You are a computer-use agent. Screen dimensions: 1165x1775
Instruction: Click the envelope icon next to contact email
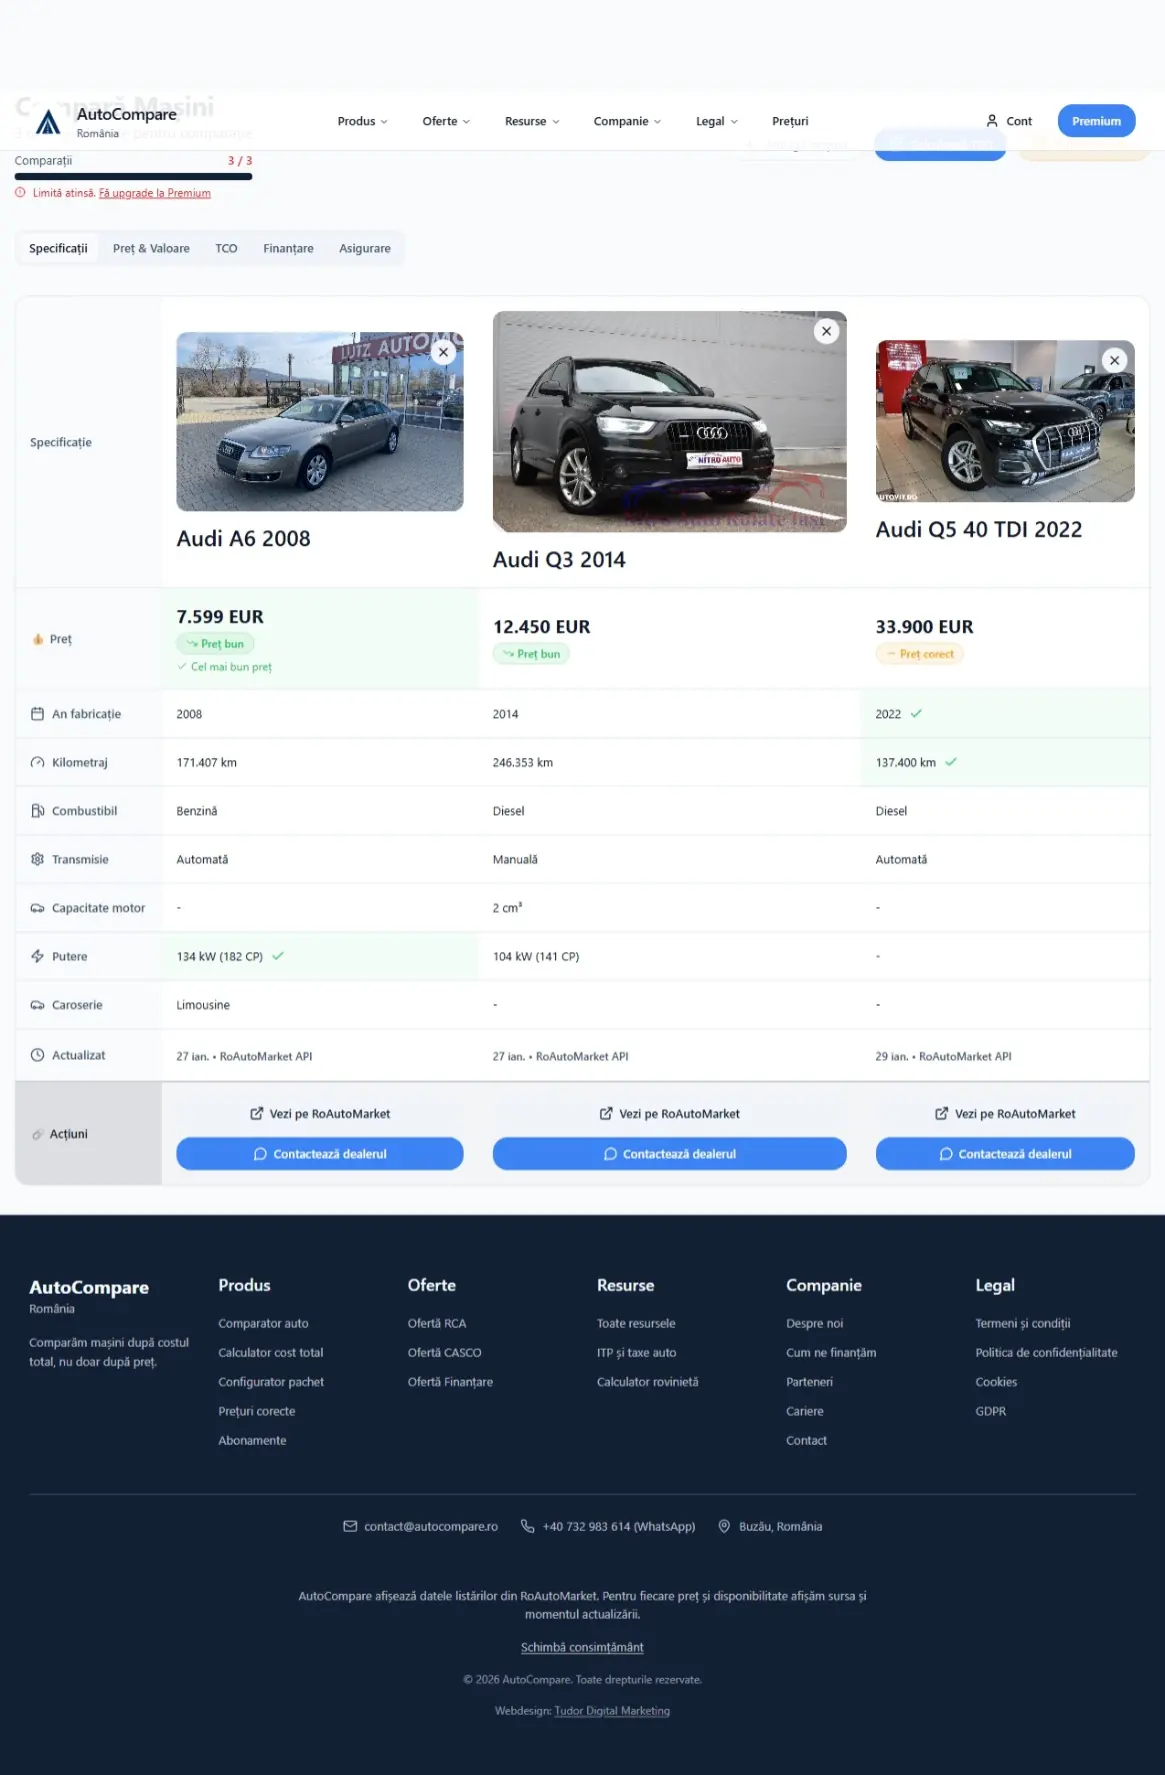tap(350, 1526)
